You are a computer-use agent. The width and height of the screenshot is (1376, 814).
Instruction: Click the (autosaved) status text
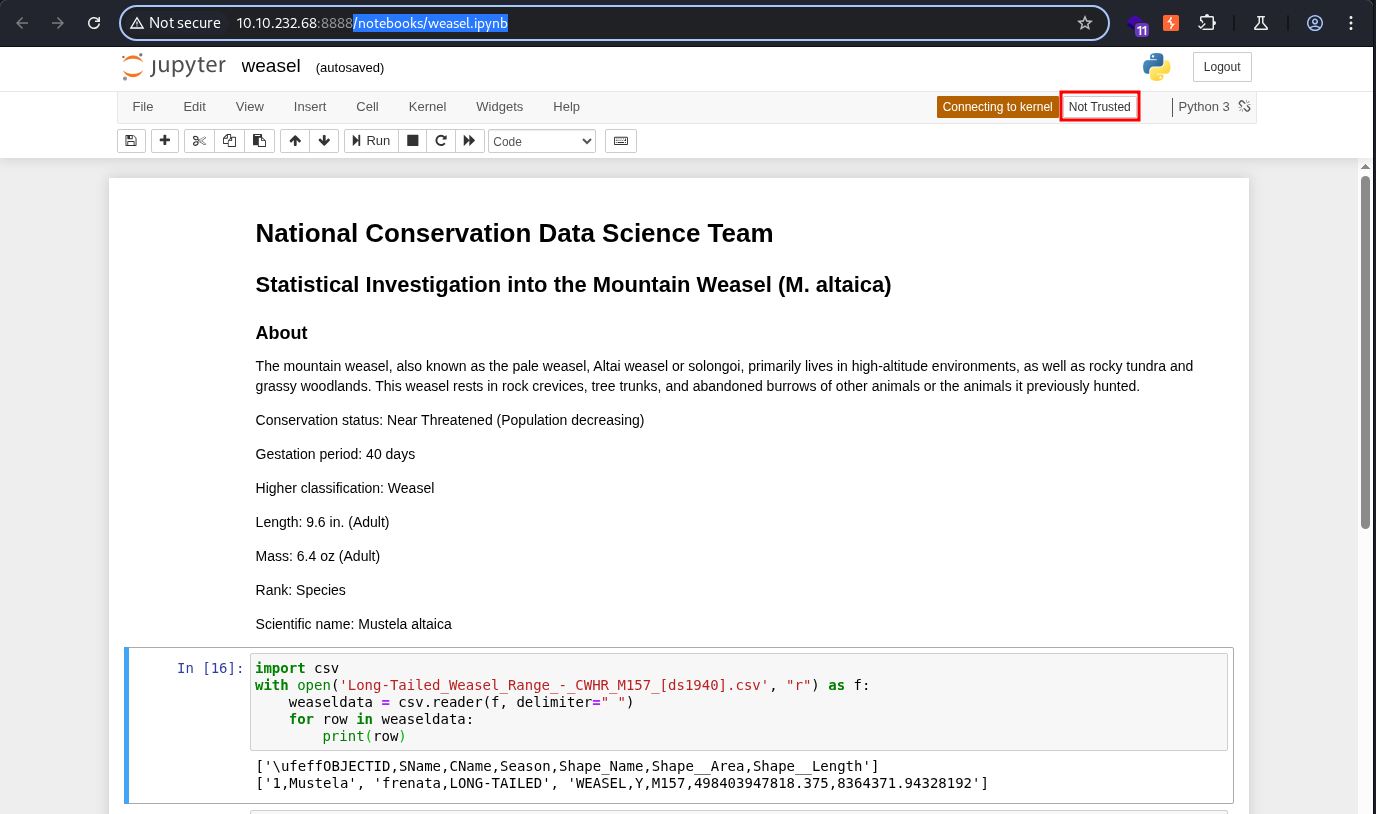(350, 67)
